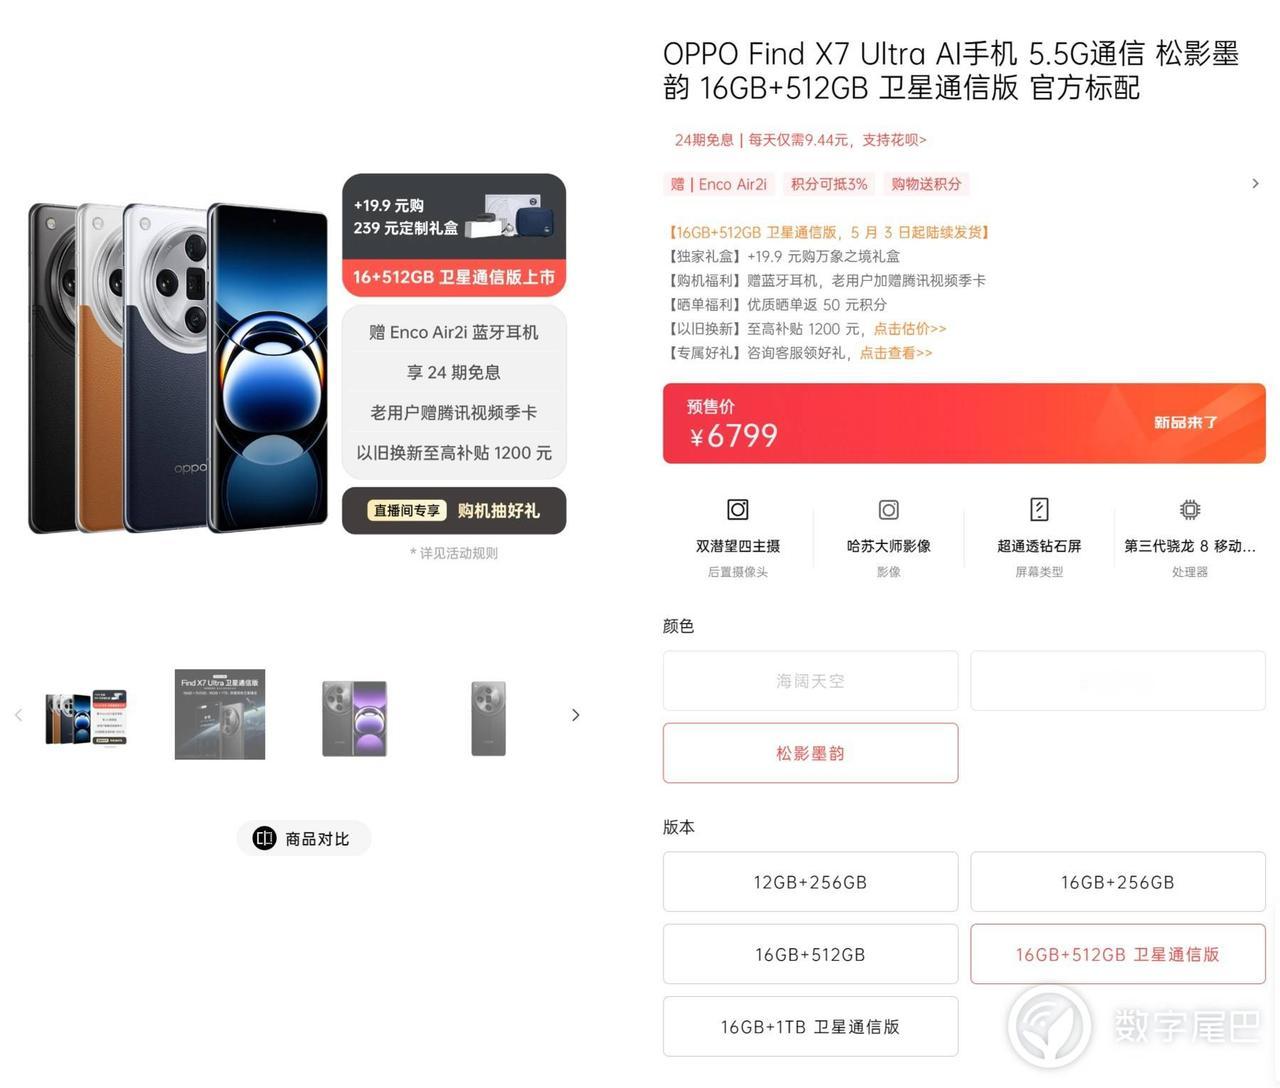Expand promotions list with right chevron

[1255, 183]
